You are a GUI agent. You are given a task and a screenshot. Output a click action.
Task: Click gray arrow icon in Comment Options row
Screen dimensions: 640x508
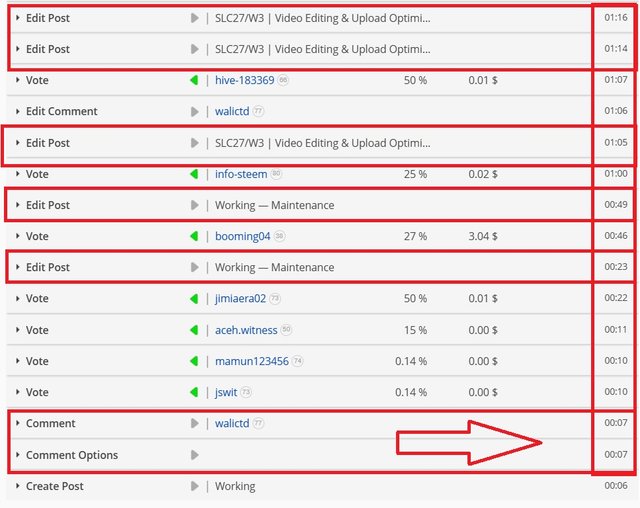tap(194, 455)
